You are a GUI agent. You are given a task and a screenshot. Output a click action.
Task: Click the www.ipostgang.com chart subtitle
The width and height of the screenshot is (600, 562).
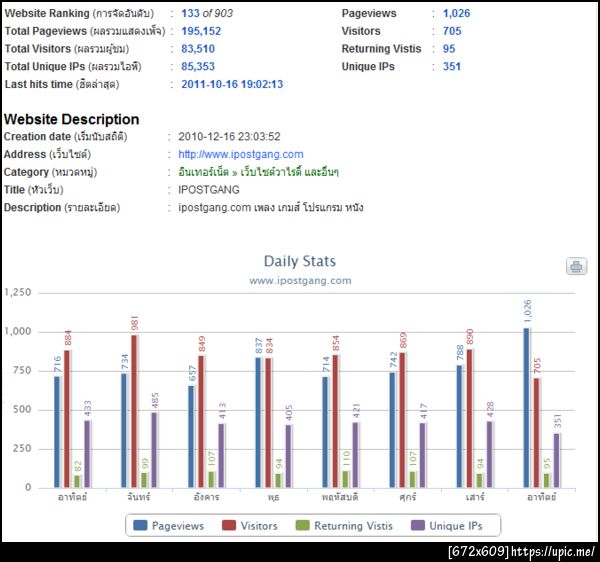(300, 280)
